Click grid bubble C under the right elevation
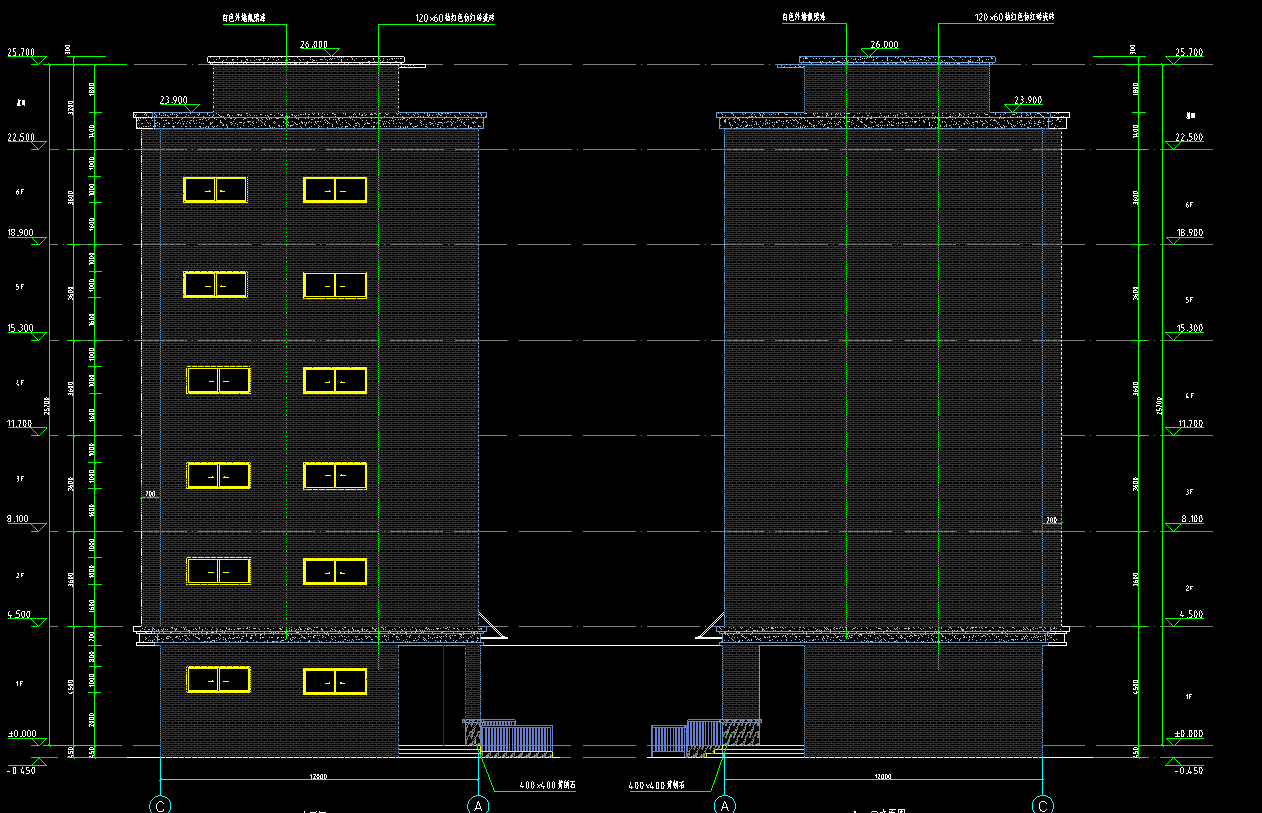 click(x=1043, y=805)
